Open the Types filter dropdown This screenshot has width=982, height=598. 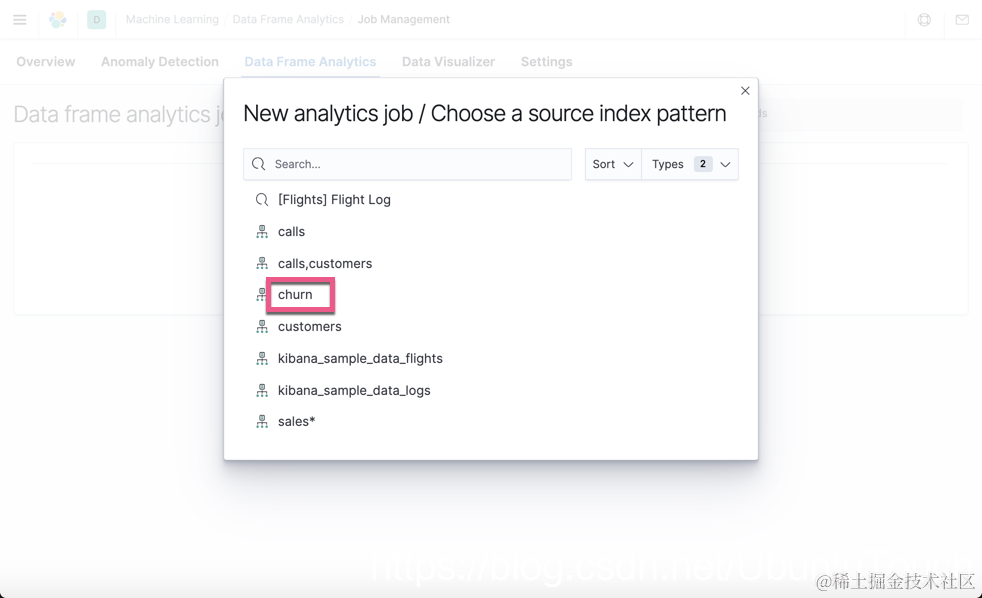[x=690, y=164]
